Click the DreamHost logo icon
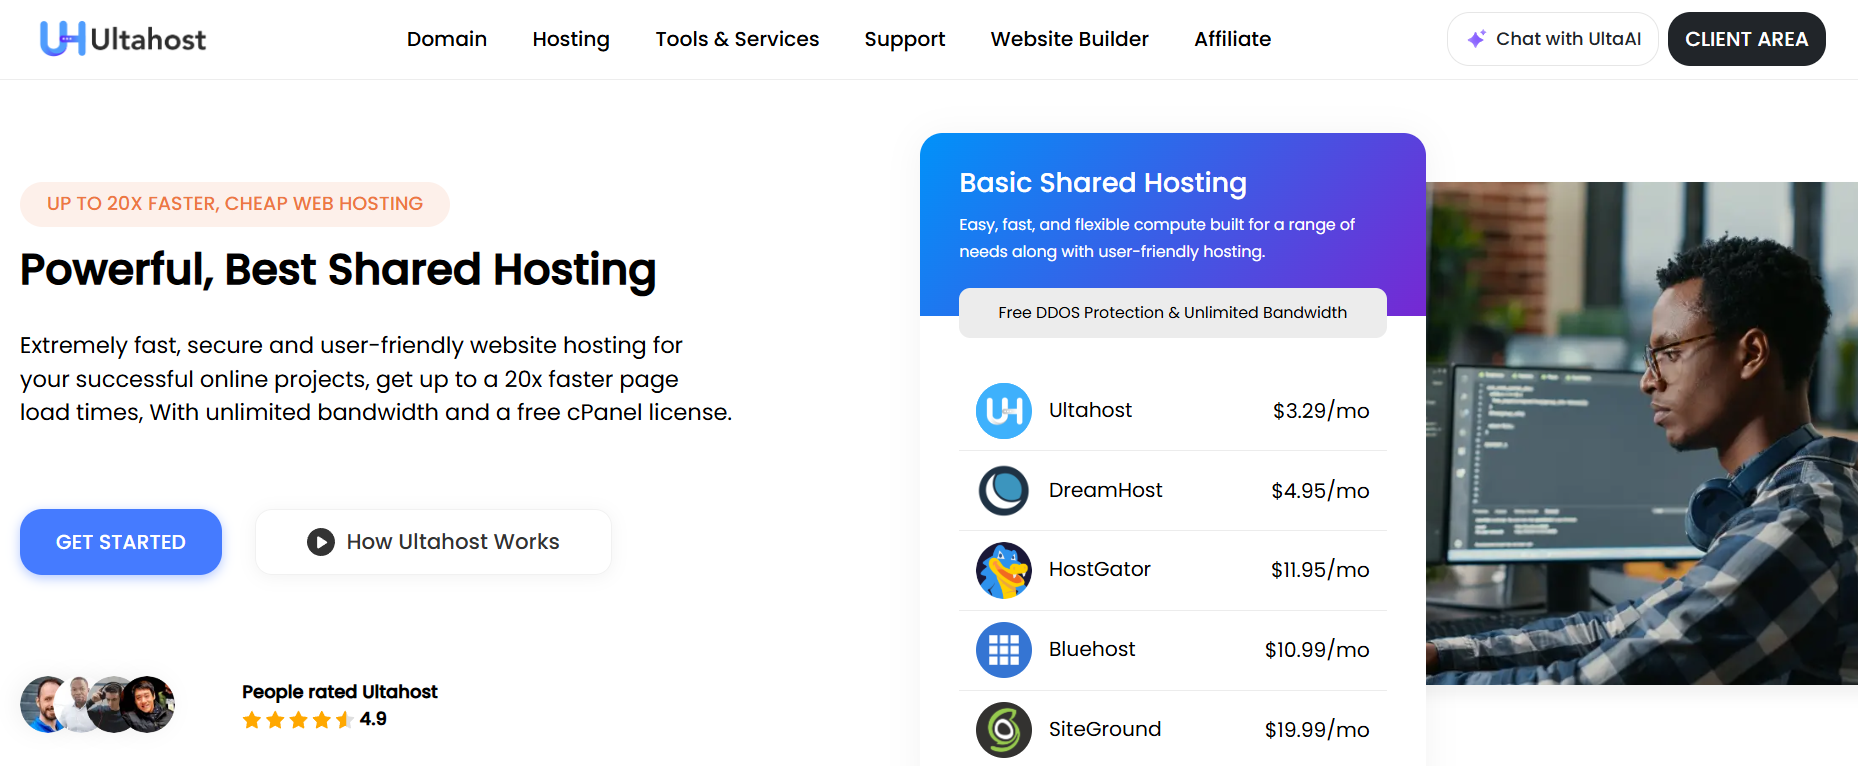The height and width of the screenshot is (766, 1858). [x=1004, y=491]
